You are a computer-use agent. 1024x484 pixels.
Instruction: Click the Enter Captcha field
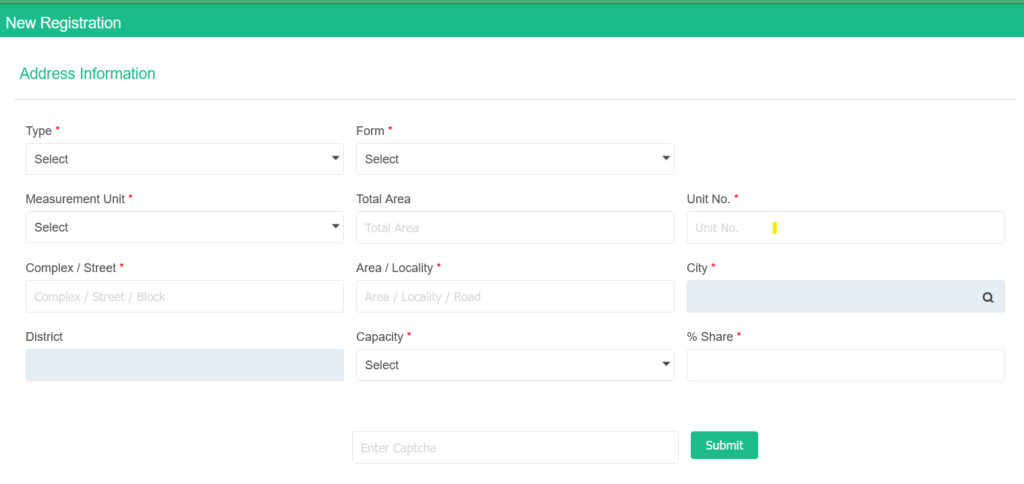click(514, 448)
